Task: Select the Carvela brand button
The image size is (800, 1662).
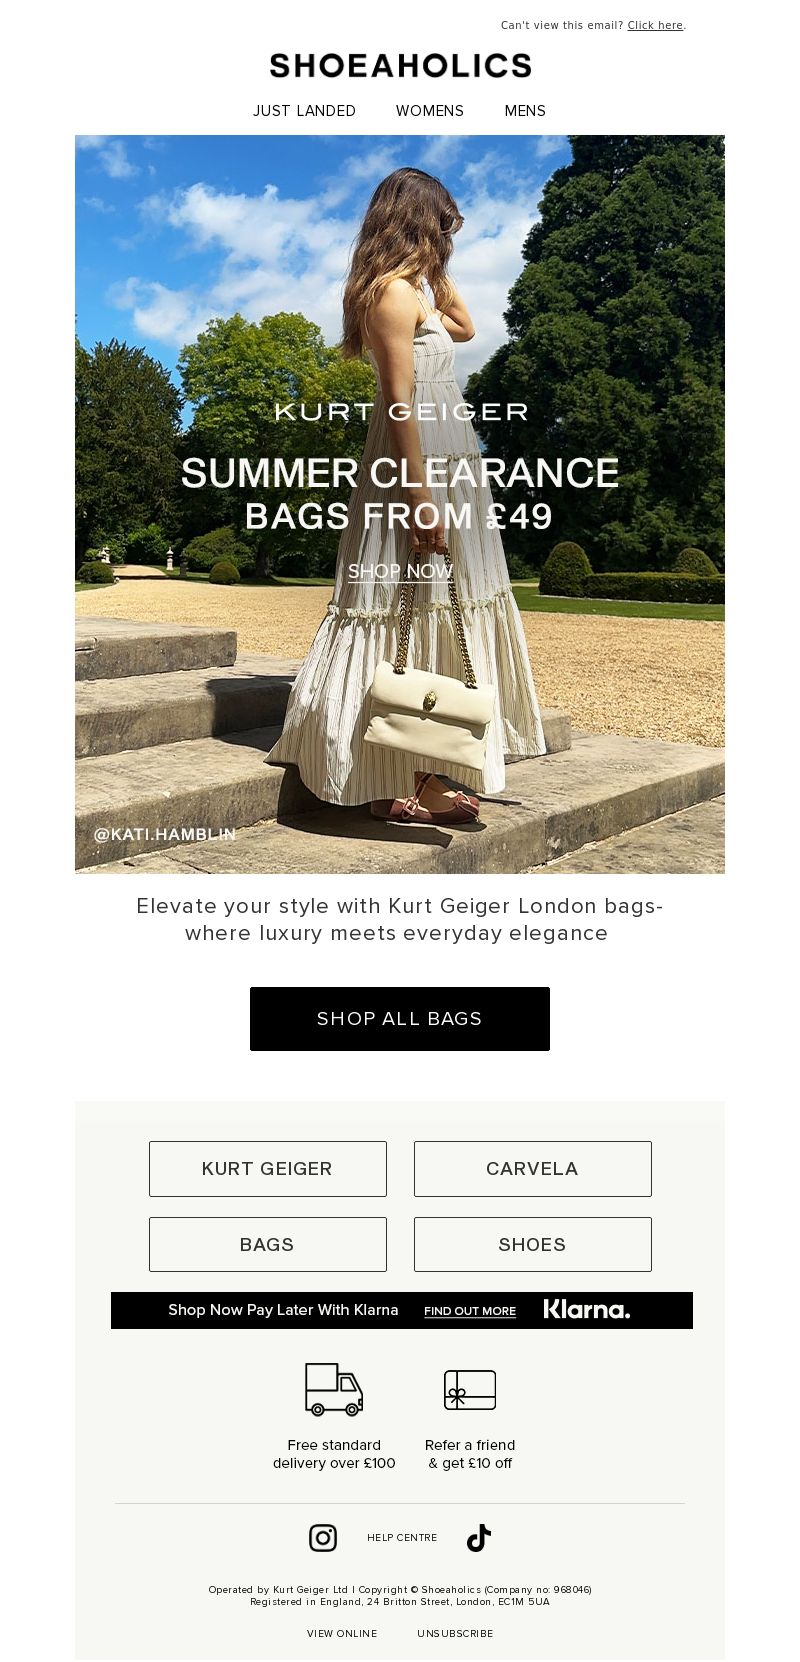Action: (533, 1169)
